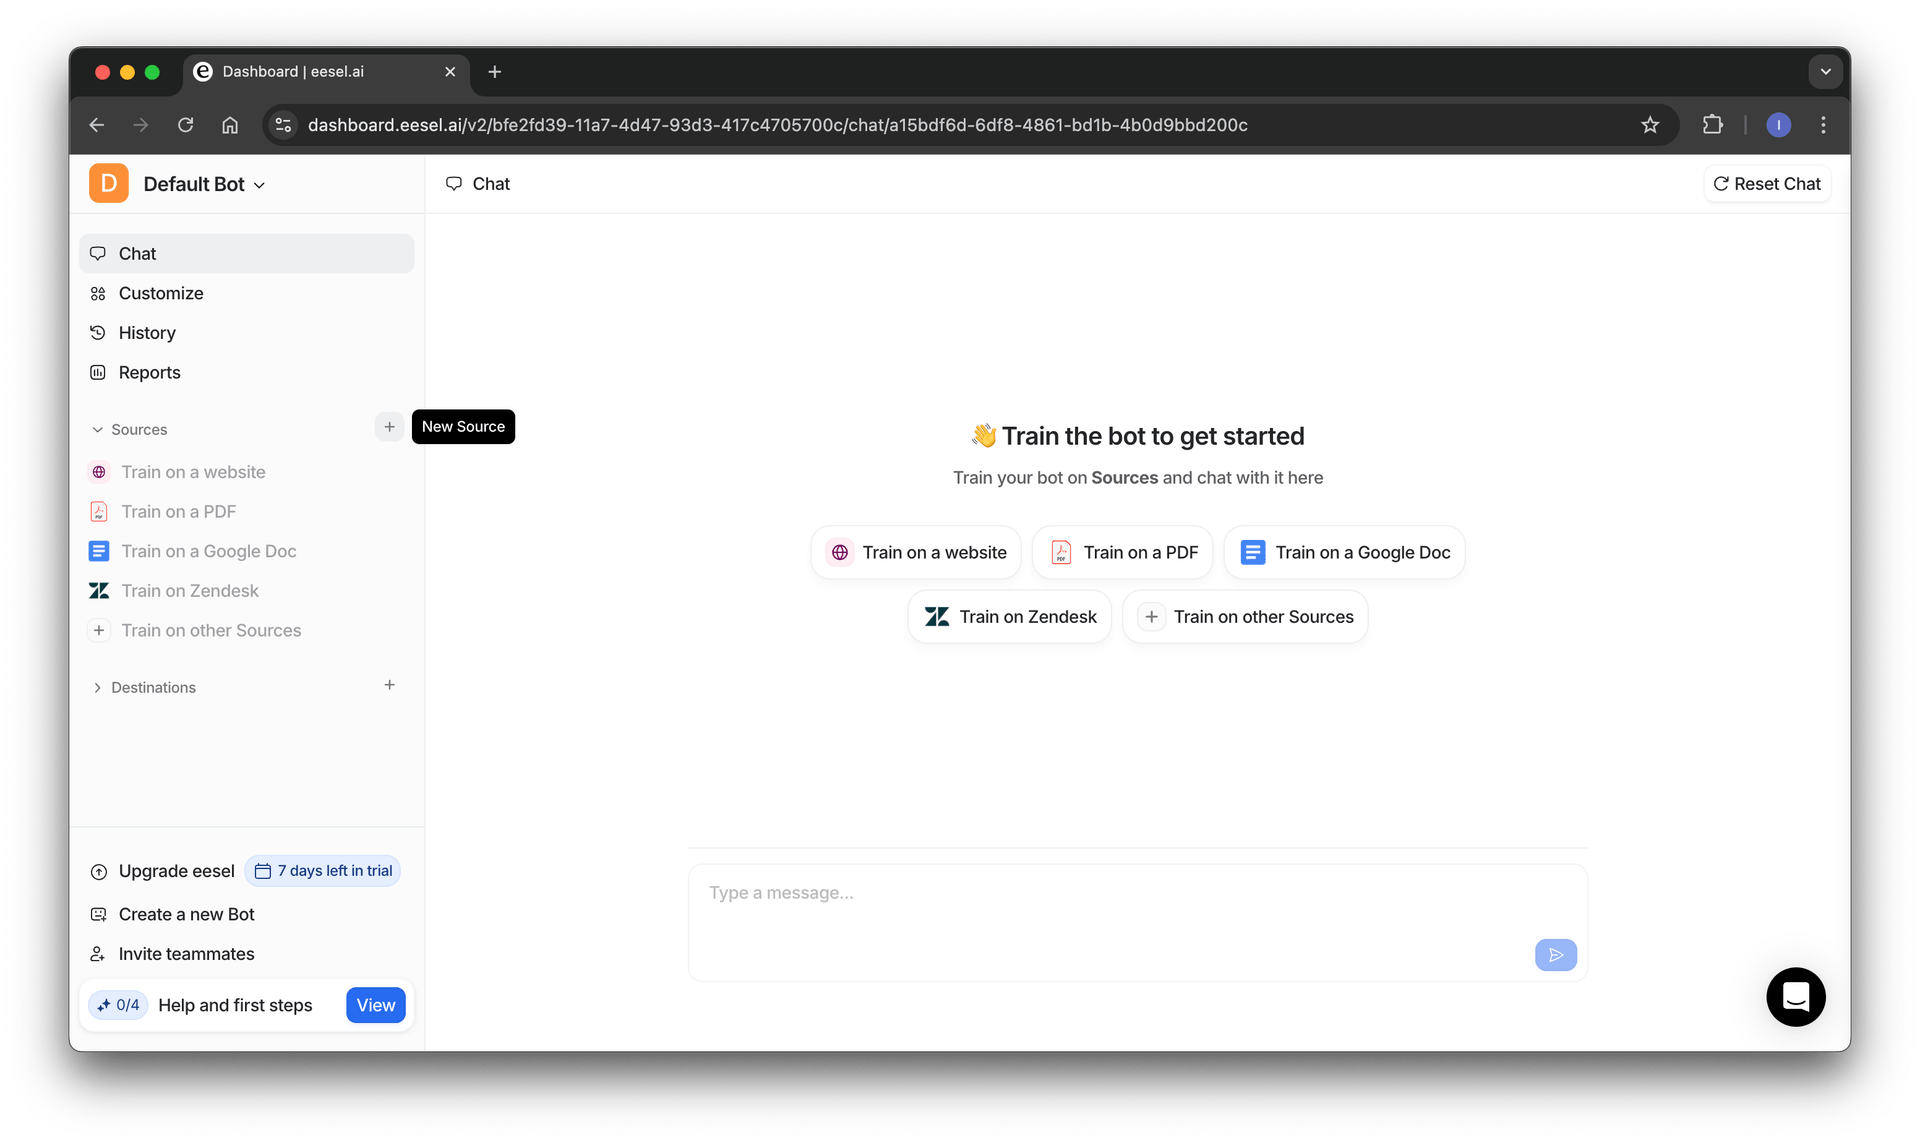Click Invite teammates
This screenshot has height=1143, width=1920.
(x=186, y=954)
